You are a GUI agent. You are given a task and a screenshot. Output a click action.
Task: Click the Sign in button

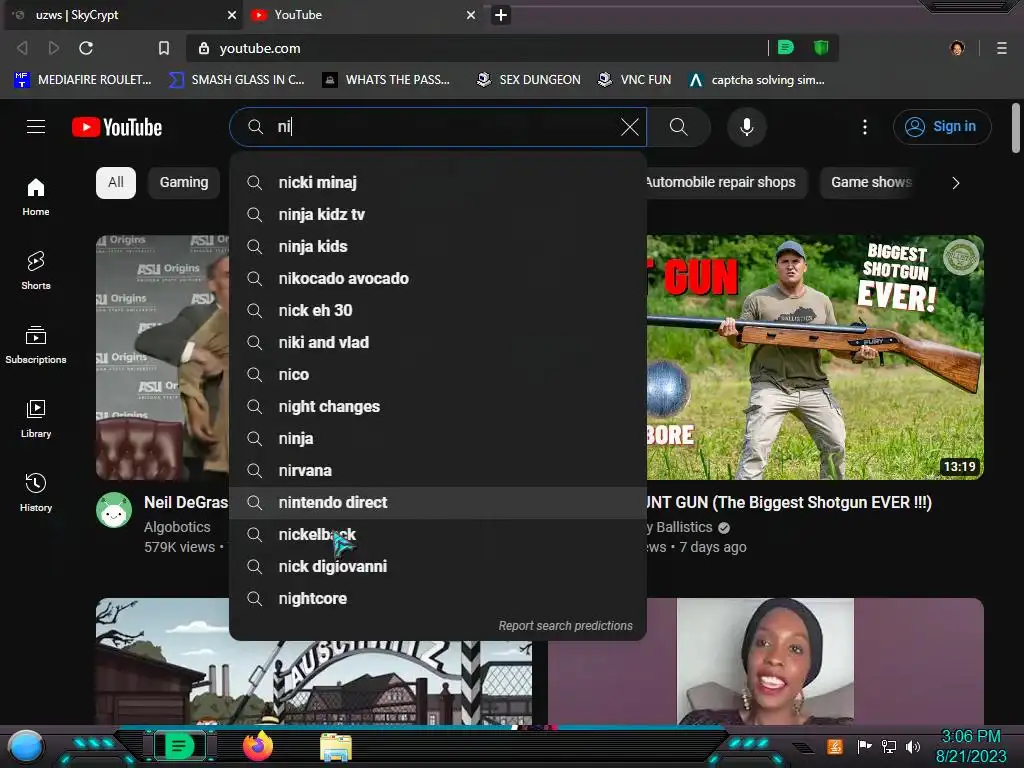coord(942,127)
